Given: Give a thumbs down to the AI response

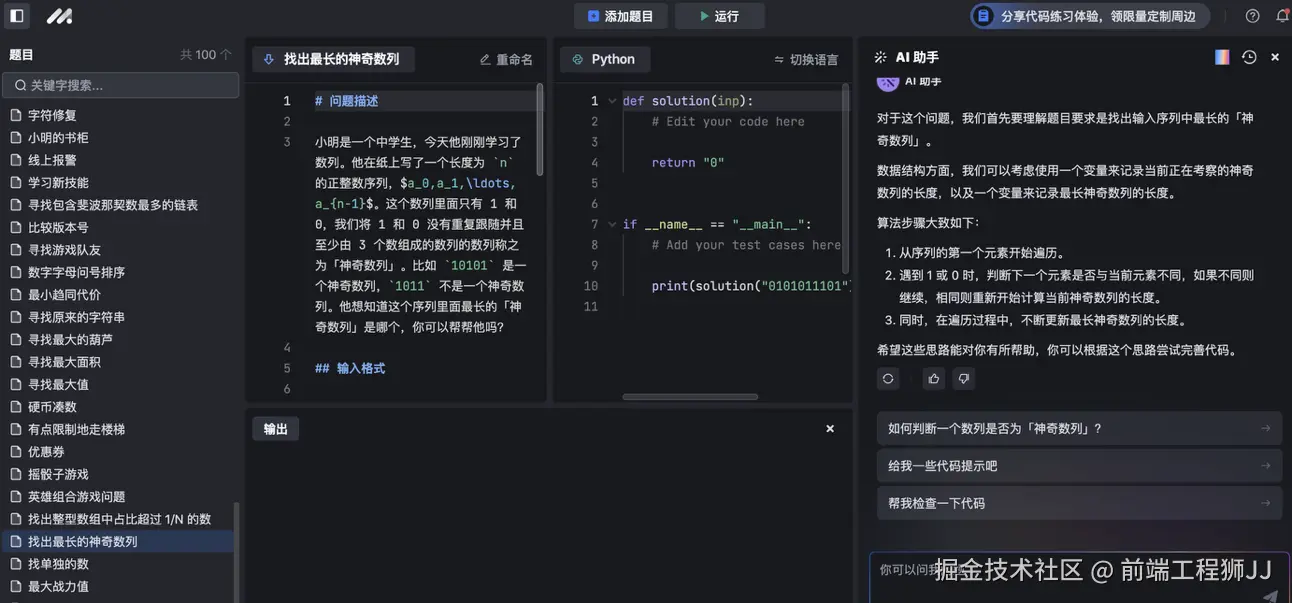Looking at the screenshot, I should point(962,377).
